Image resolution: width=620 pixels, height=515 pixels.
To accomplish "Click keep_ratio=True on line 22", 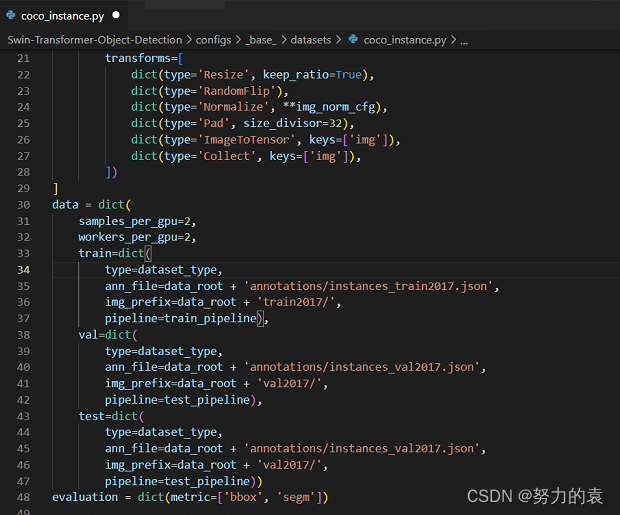I will (312, 75).
